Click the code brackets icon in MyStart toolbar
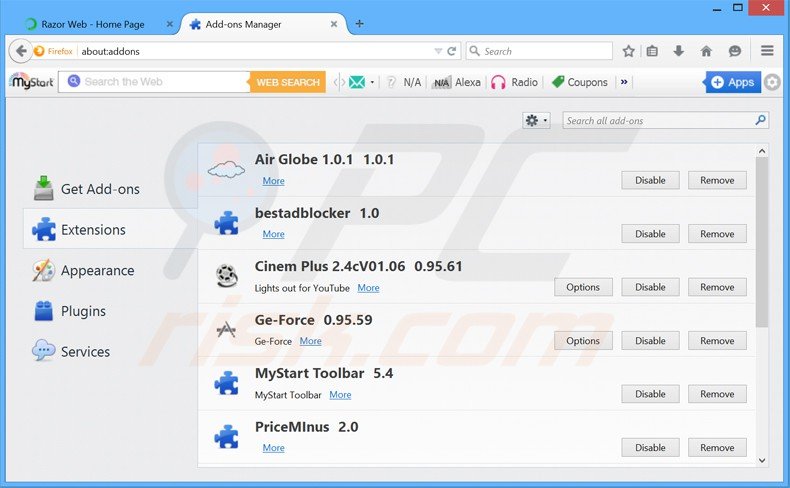Viewport: 790px width, 488px height. [340, 82]
